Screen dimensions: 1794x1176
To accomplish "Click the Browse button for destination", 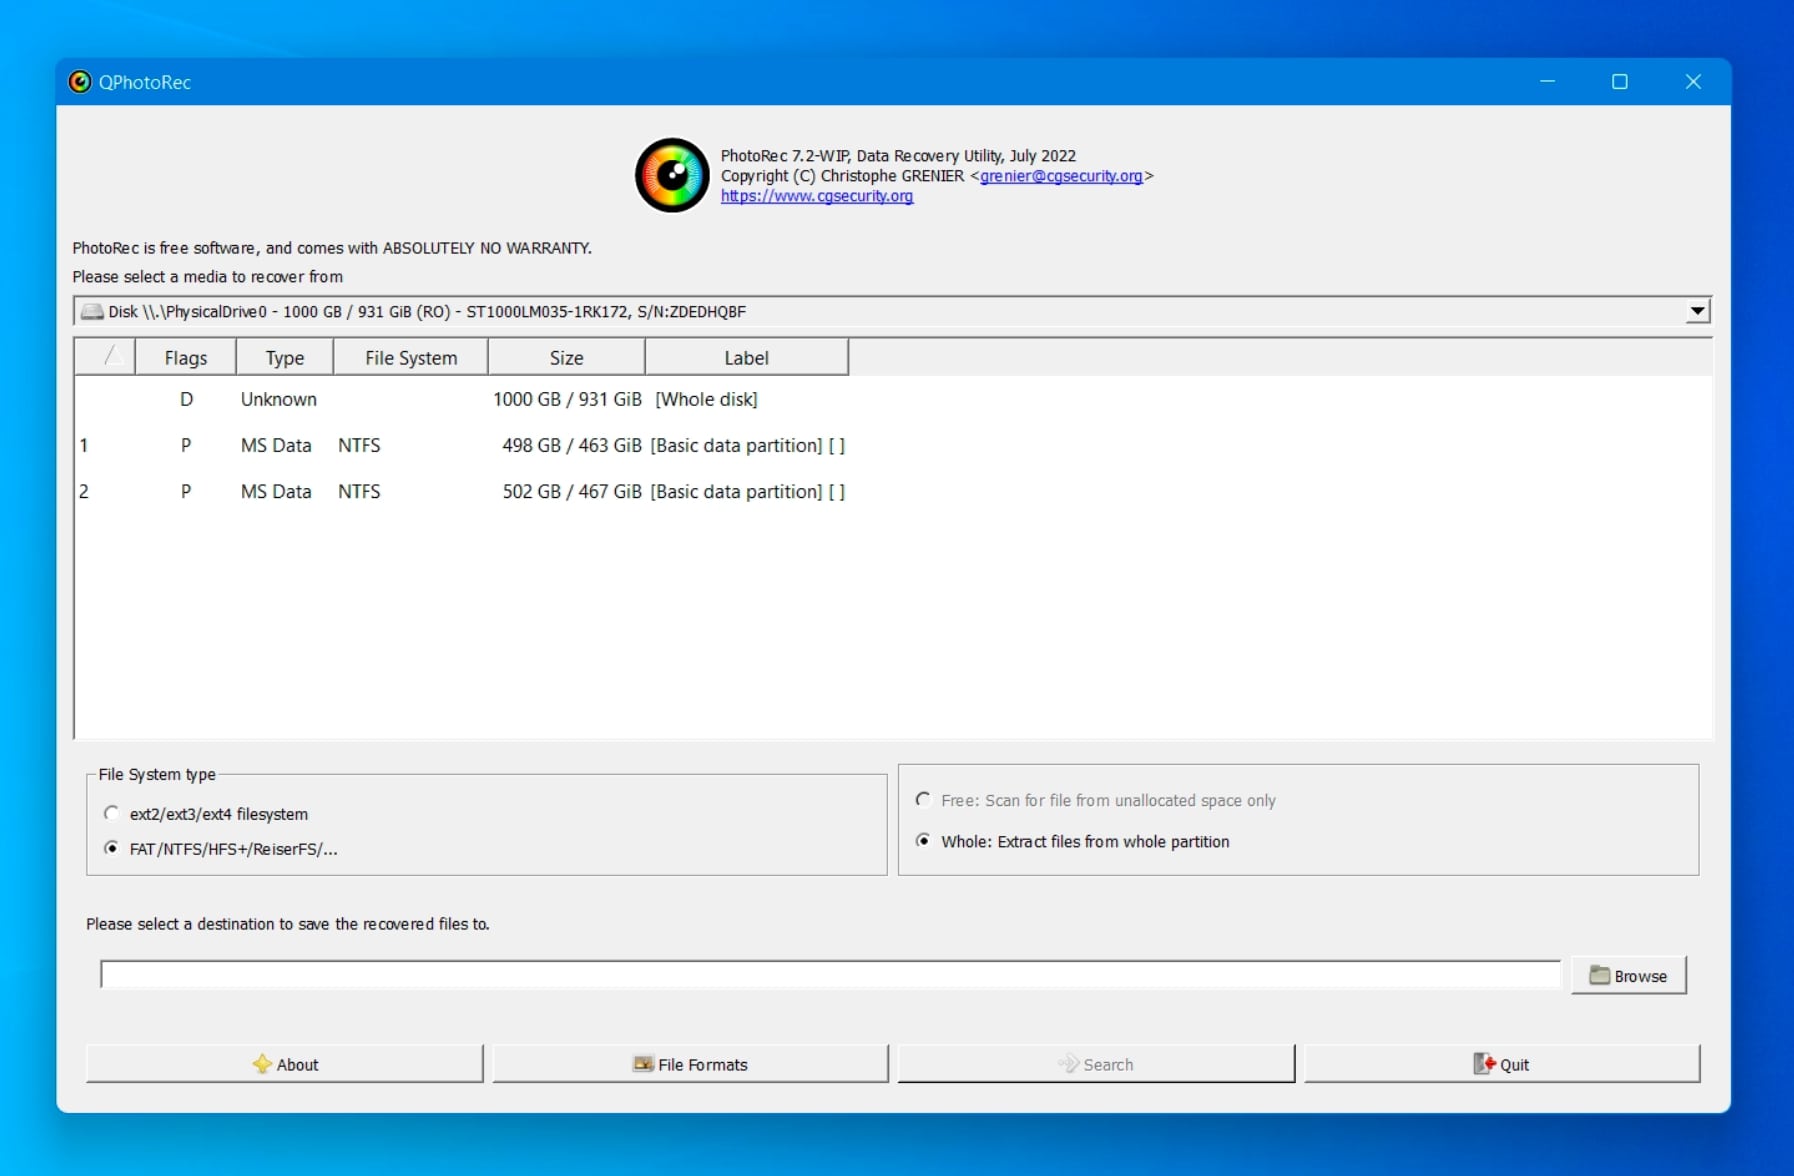I will (x=1628, y=975).
